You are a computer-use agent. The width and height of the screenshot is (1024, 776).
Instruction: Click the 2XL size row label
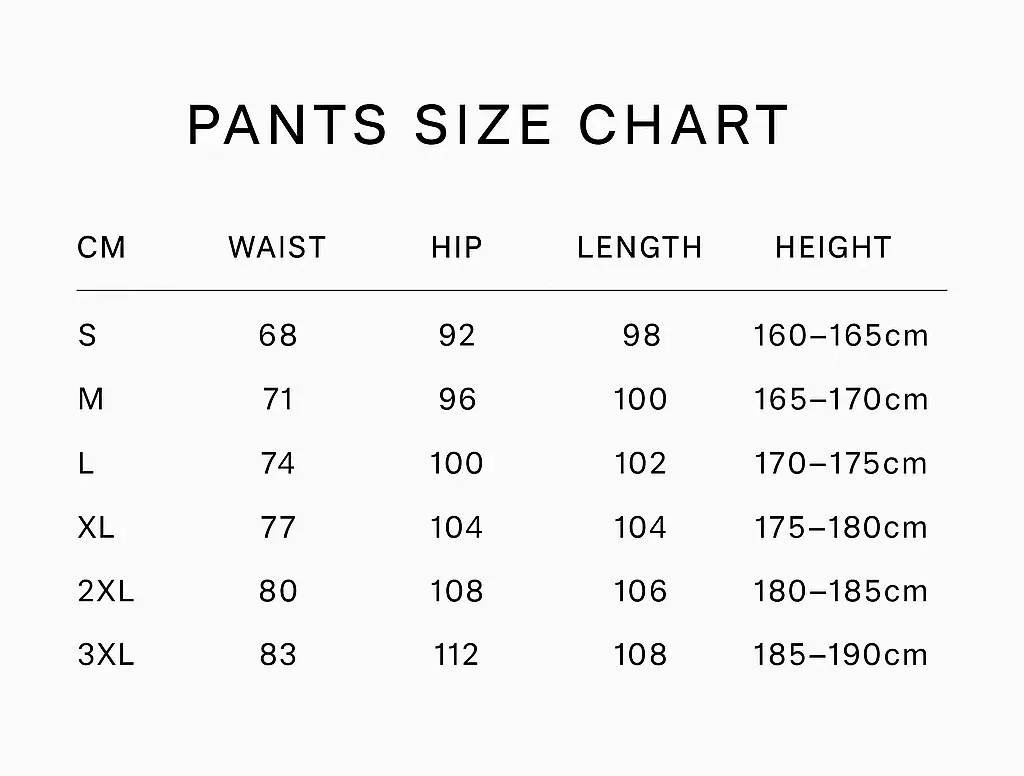point(105,591)
